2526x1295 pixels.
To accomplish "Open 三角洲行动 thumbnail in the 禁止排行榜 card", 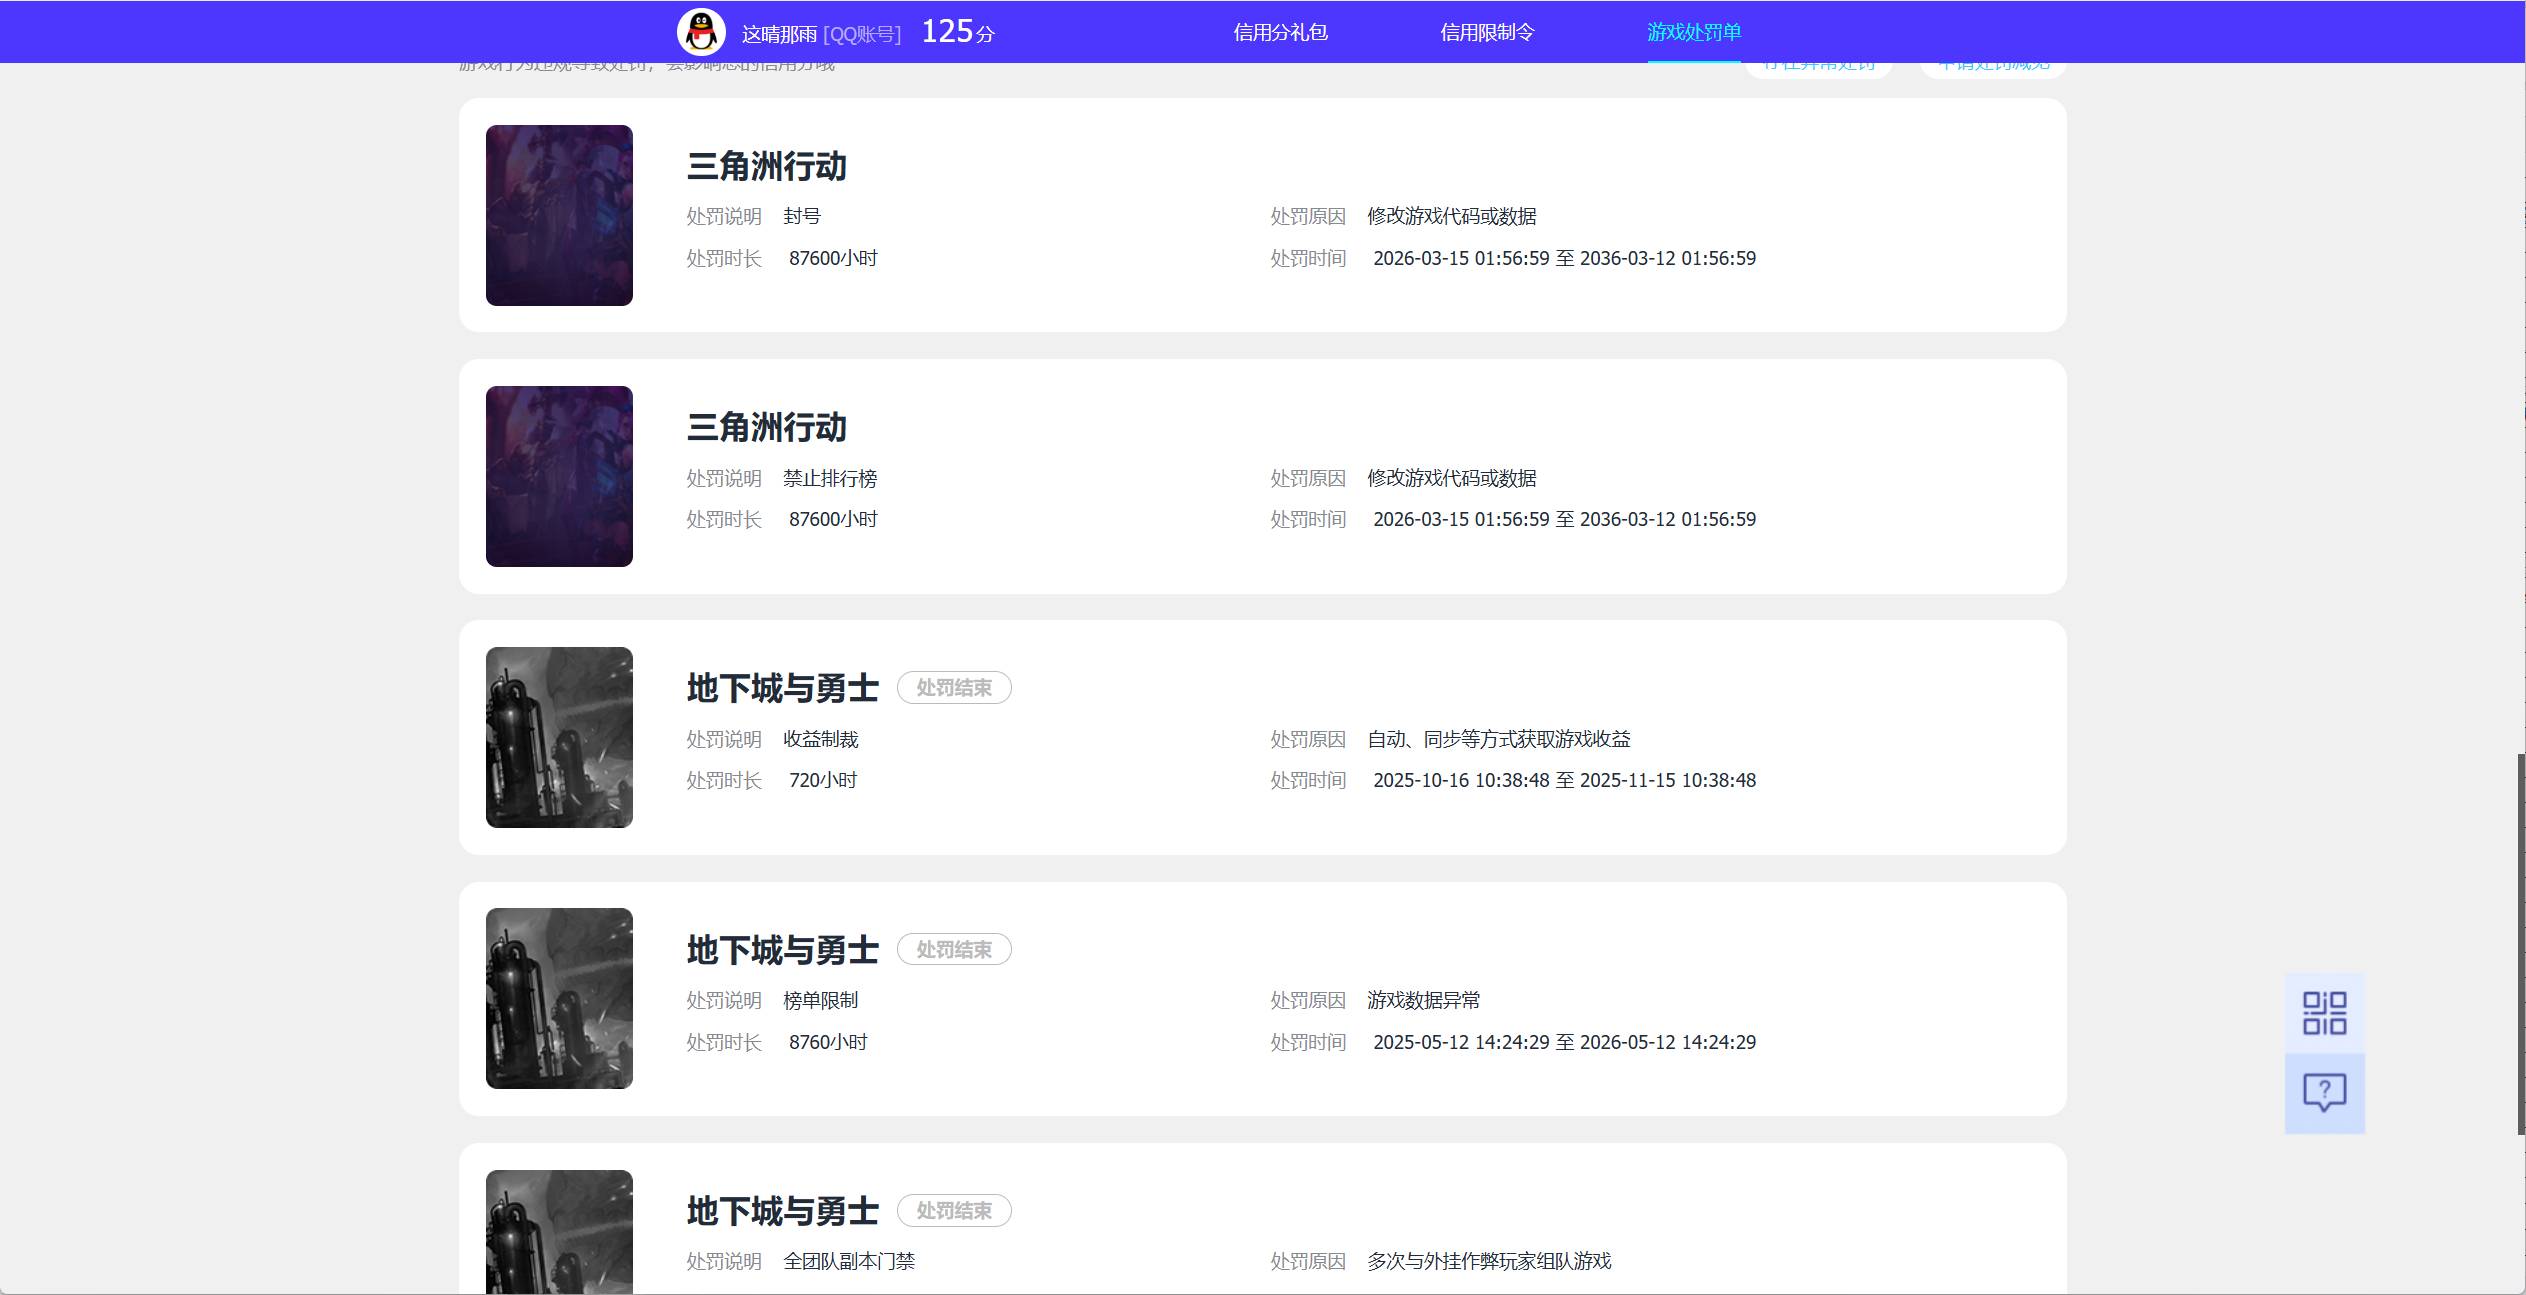I will tap(559, 476).
